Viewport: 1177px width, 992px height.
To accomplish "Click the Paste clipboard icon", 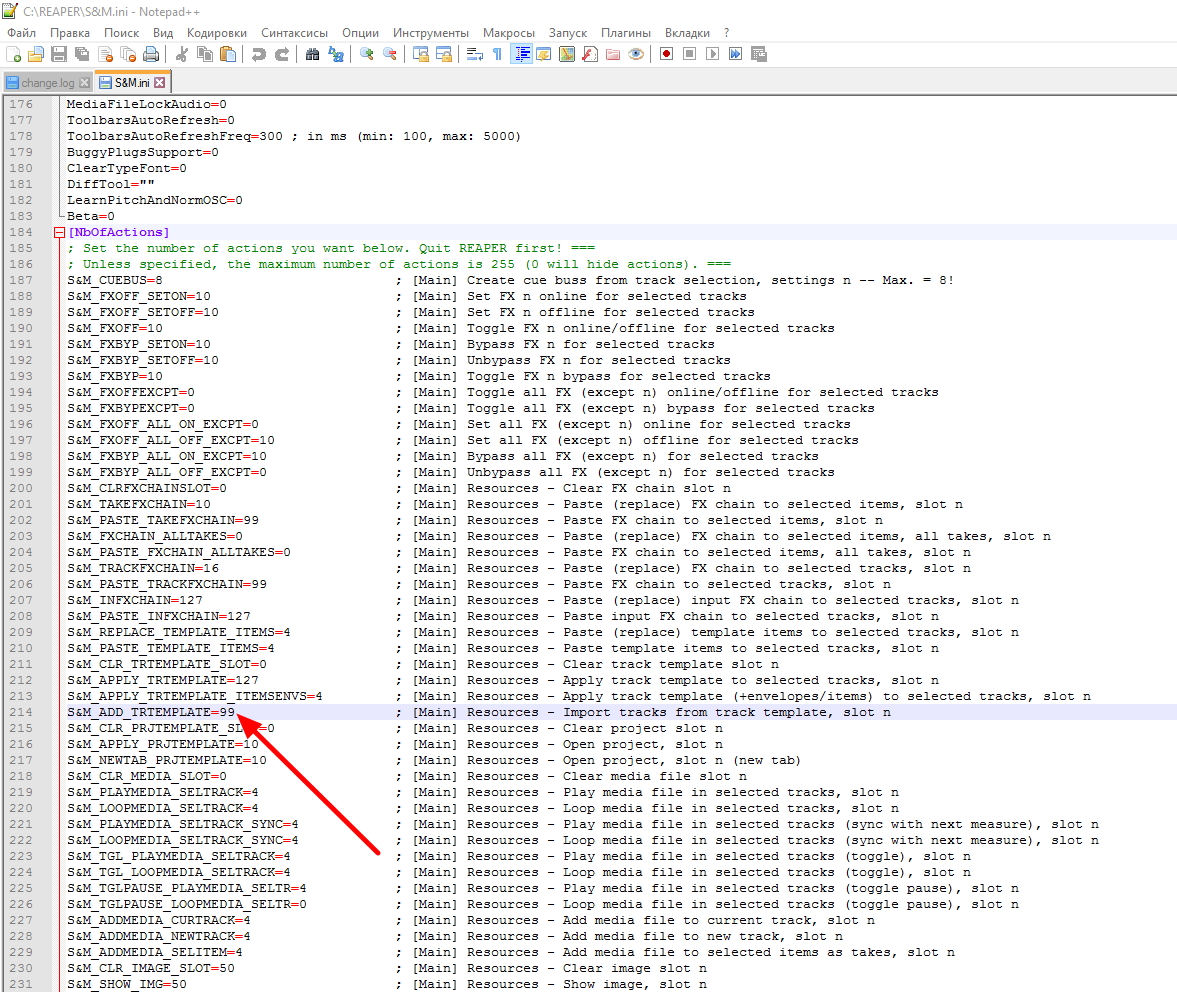I will click(227, 54).
